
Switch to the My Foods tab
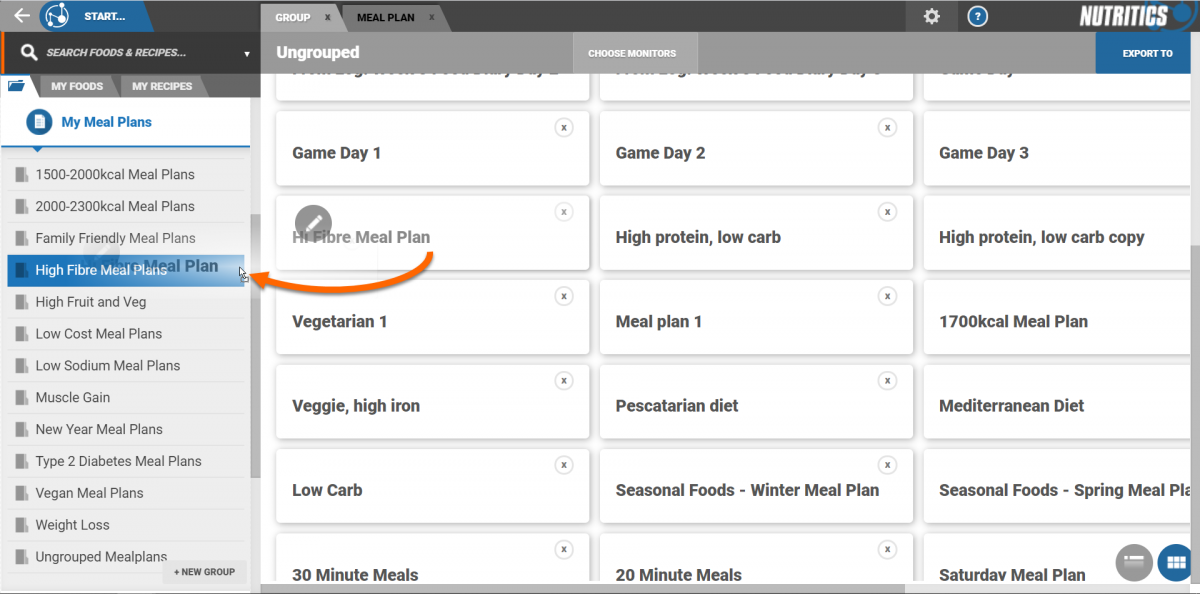(x=77, y=86)
